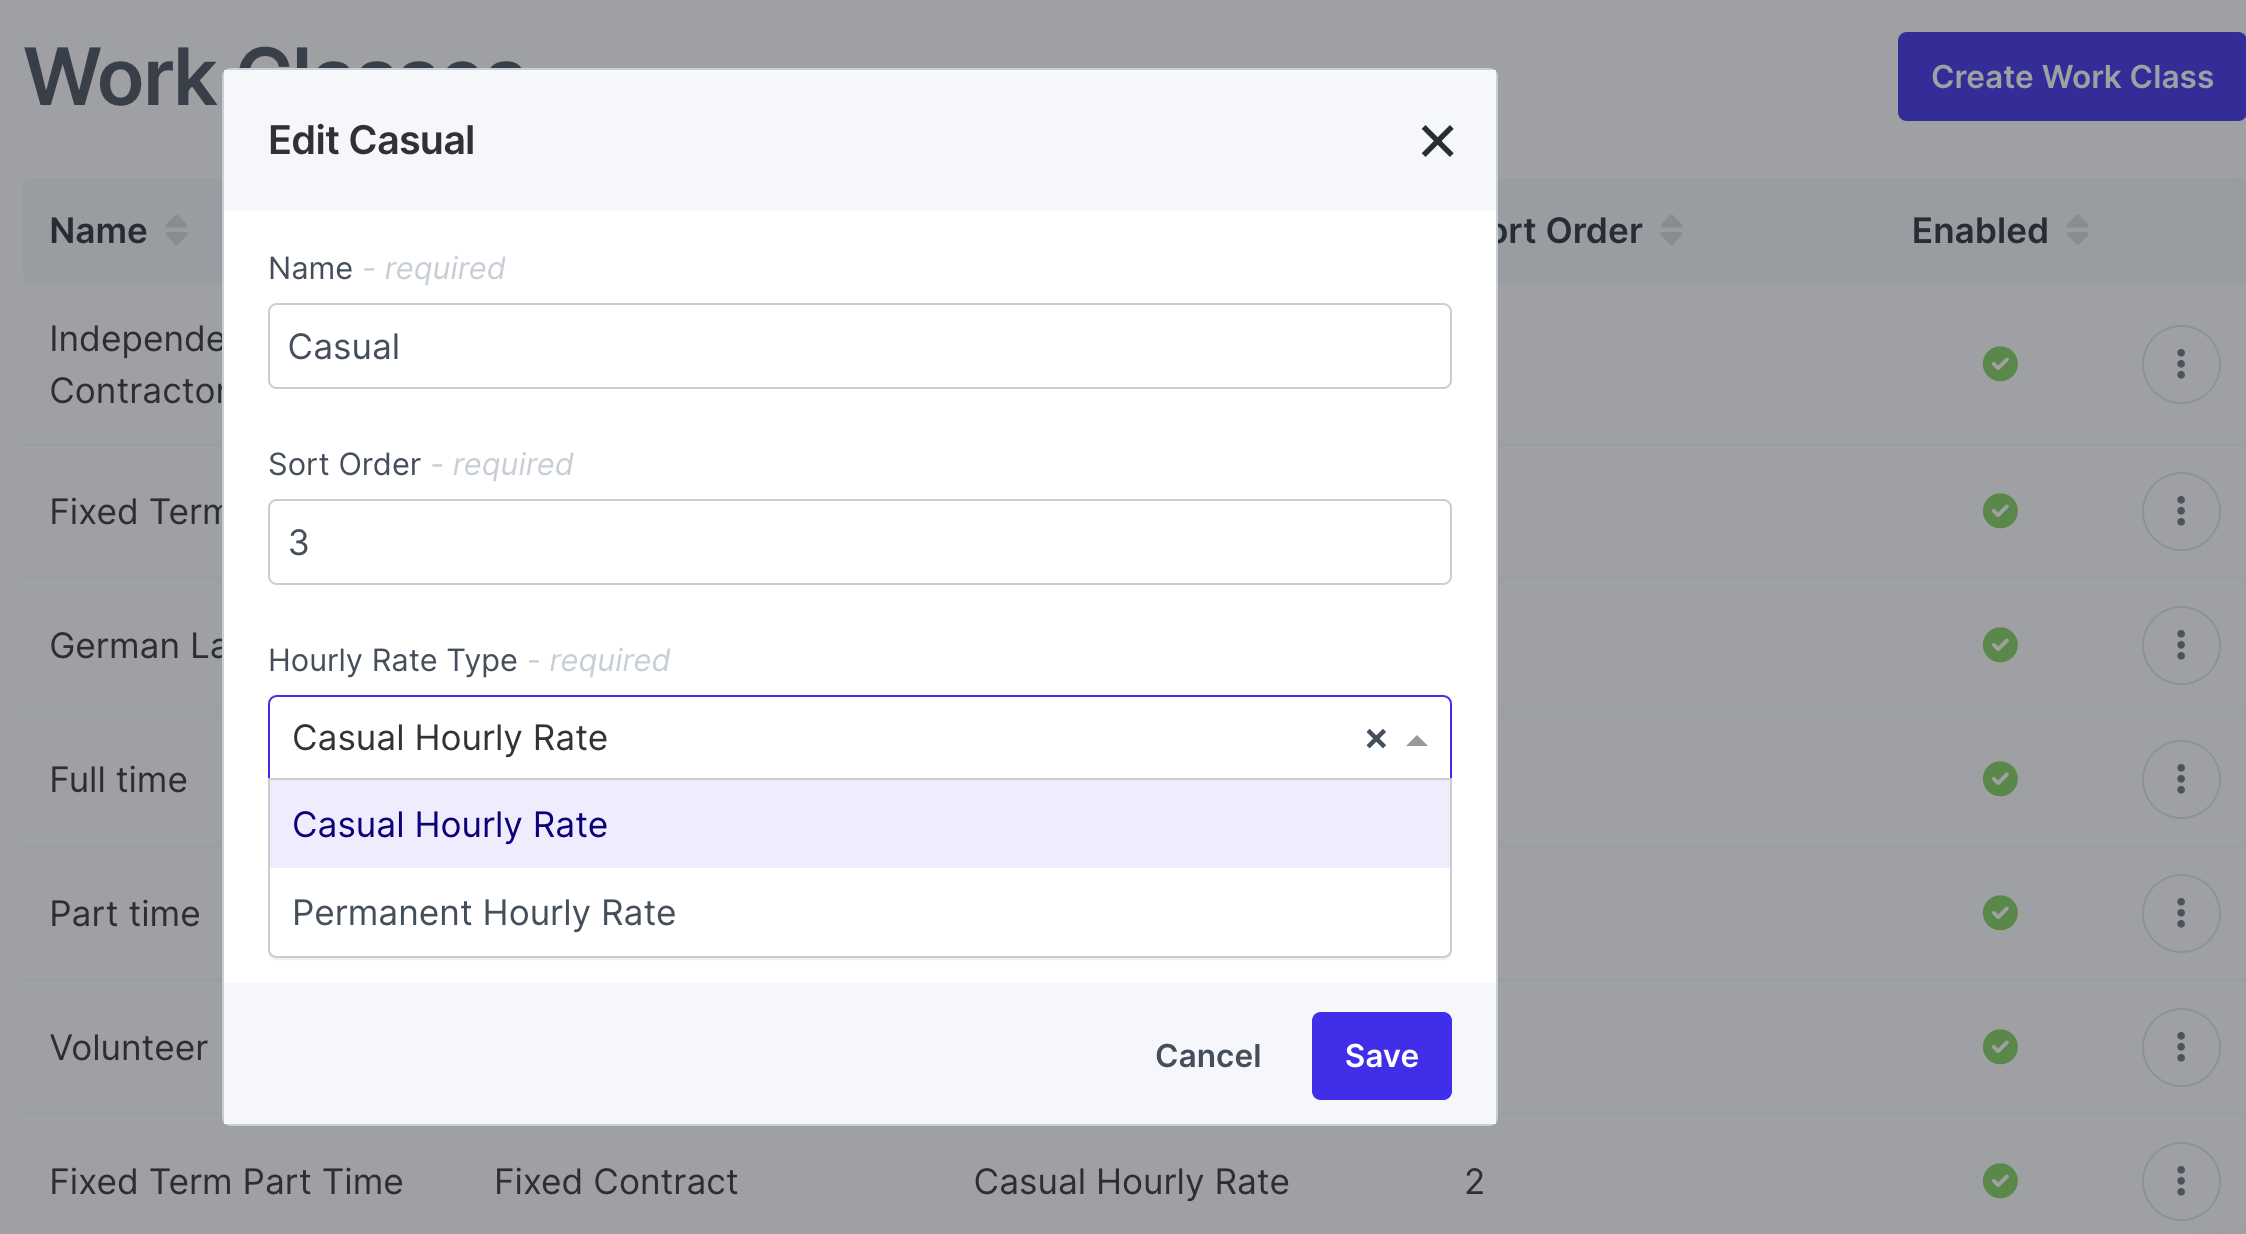
Task: Cancel editing the work class
Action: click(1207, 1056)
